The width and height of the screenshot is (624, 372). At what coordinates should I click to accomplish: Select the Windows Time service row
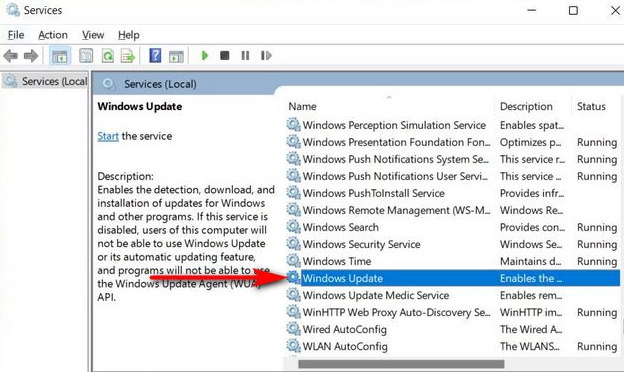click(453, 261)
